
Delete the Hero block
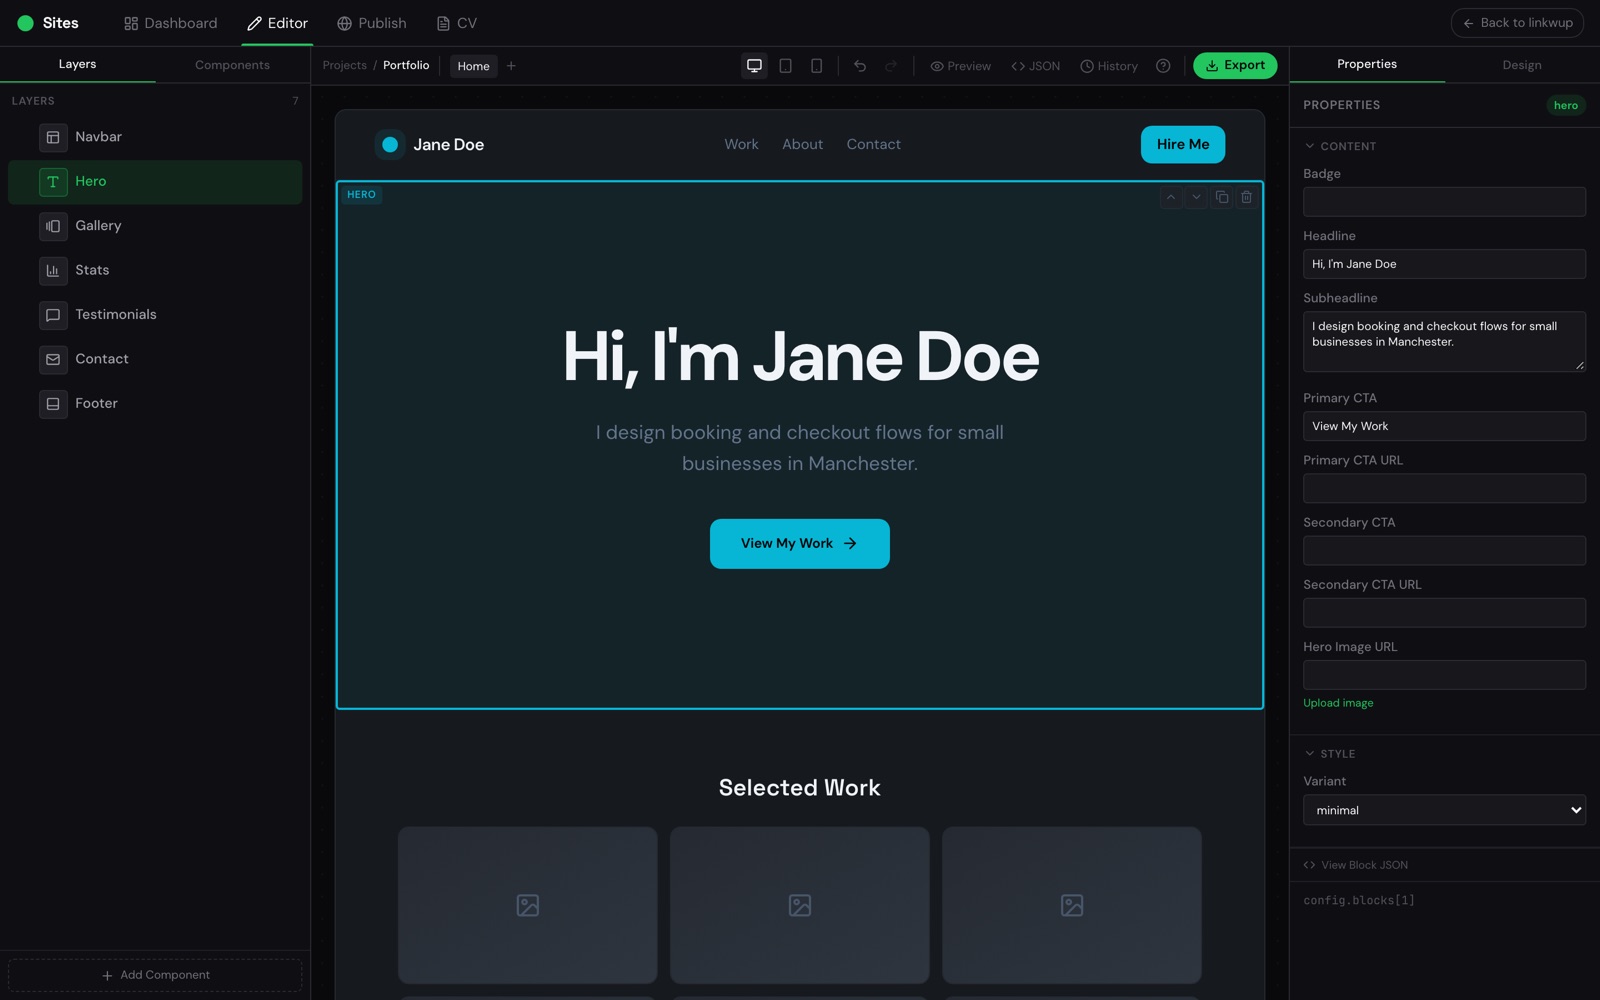tap(1247, 197)
